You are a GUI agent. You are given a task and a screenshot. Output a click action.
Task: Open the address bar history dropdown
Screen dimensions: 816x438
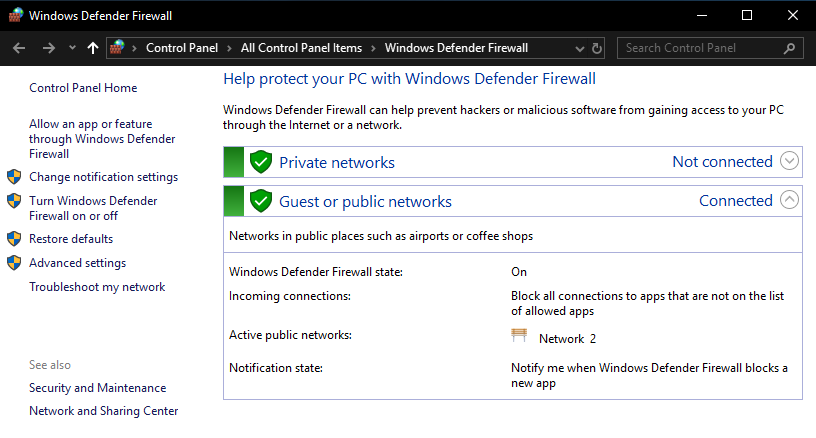click(x=580, y=48)
